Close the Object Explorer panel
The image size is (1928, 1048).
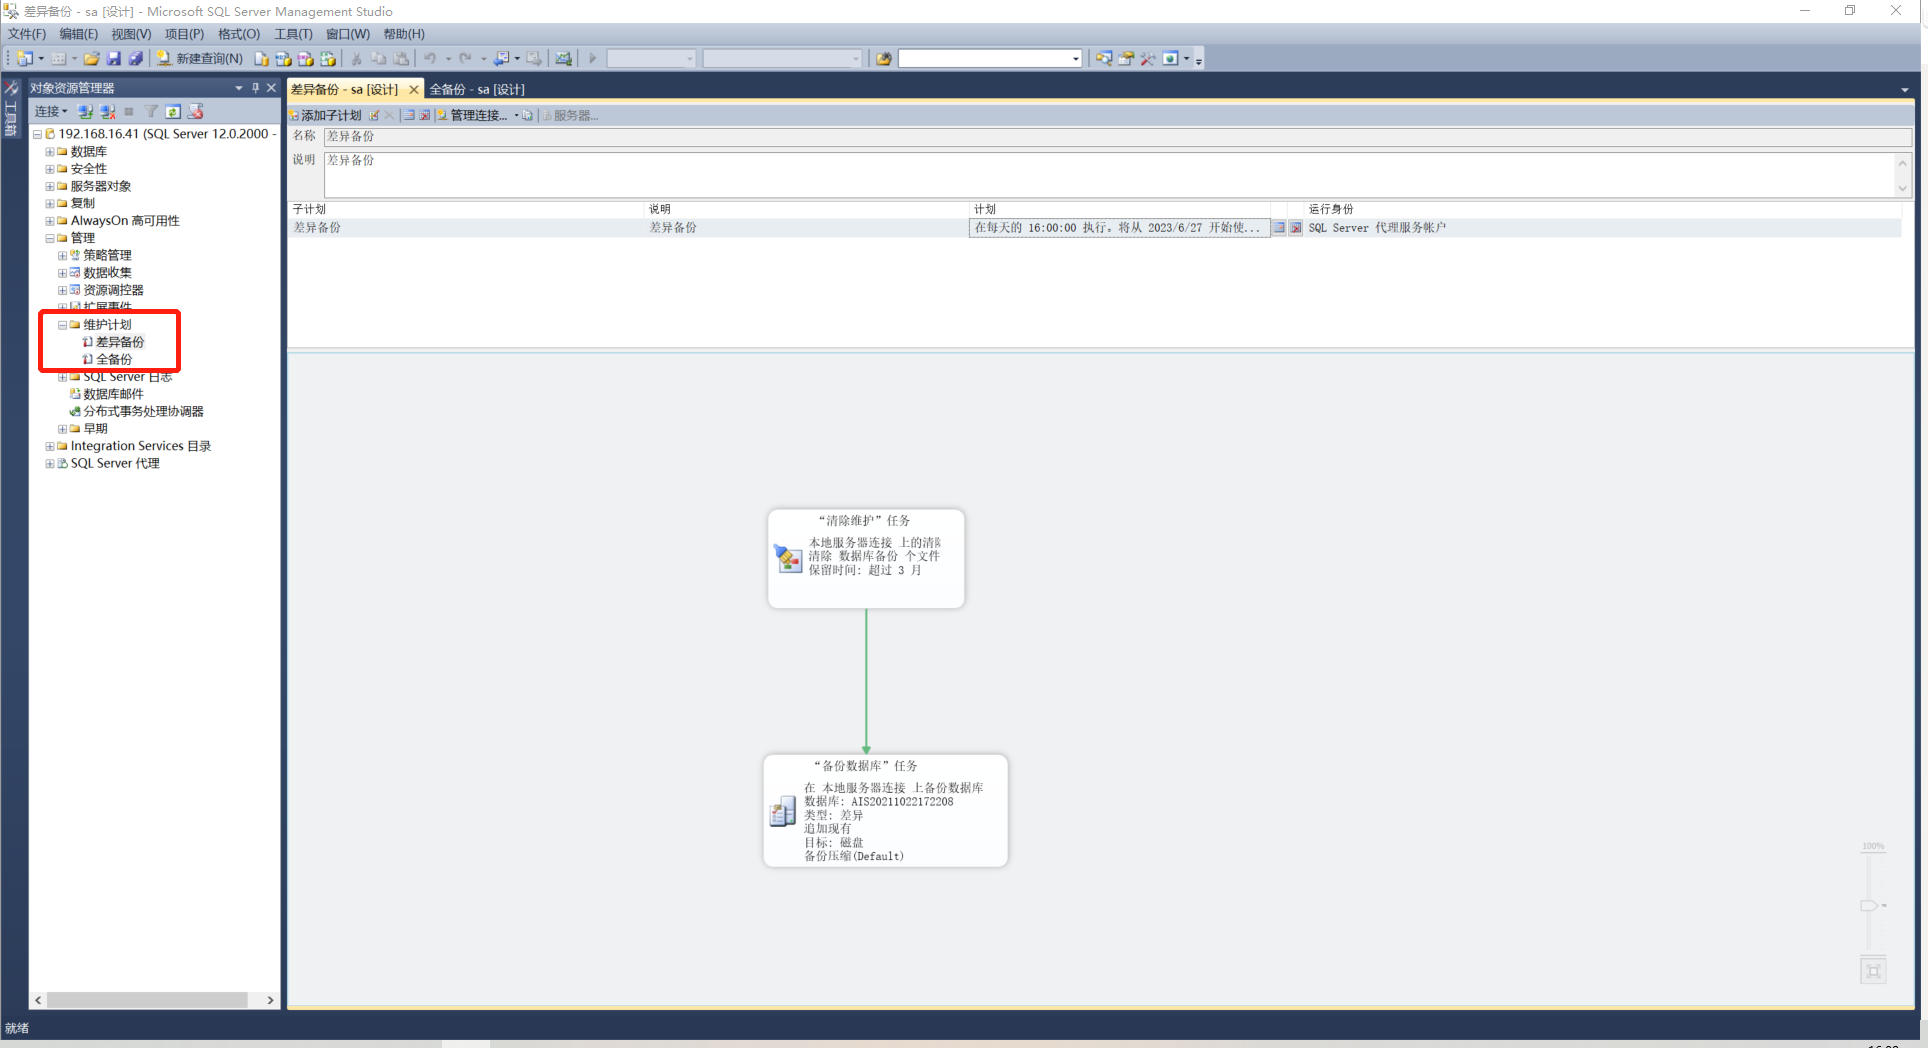tap(271, 88)
